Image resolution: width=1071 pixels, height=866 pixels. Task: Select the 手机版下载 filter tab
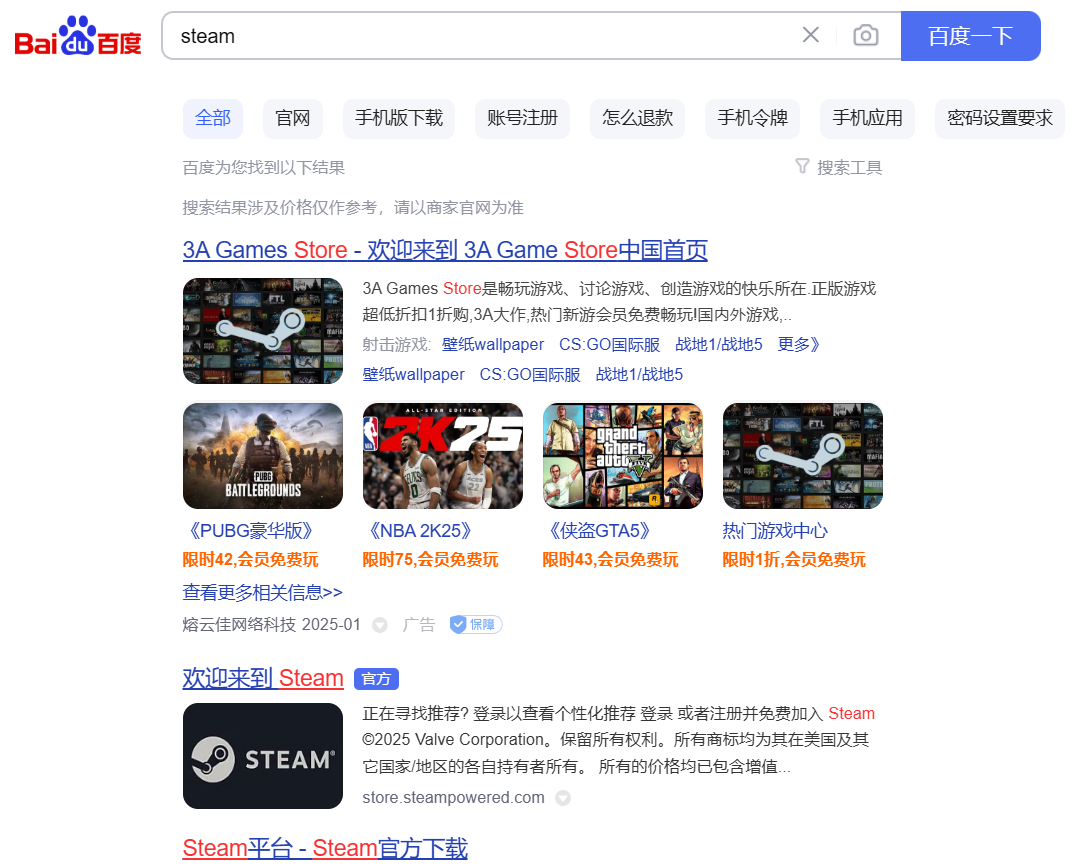click(399, 118)
